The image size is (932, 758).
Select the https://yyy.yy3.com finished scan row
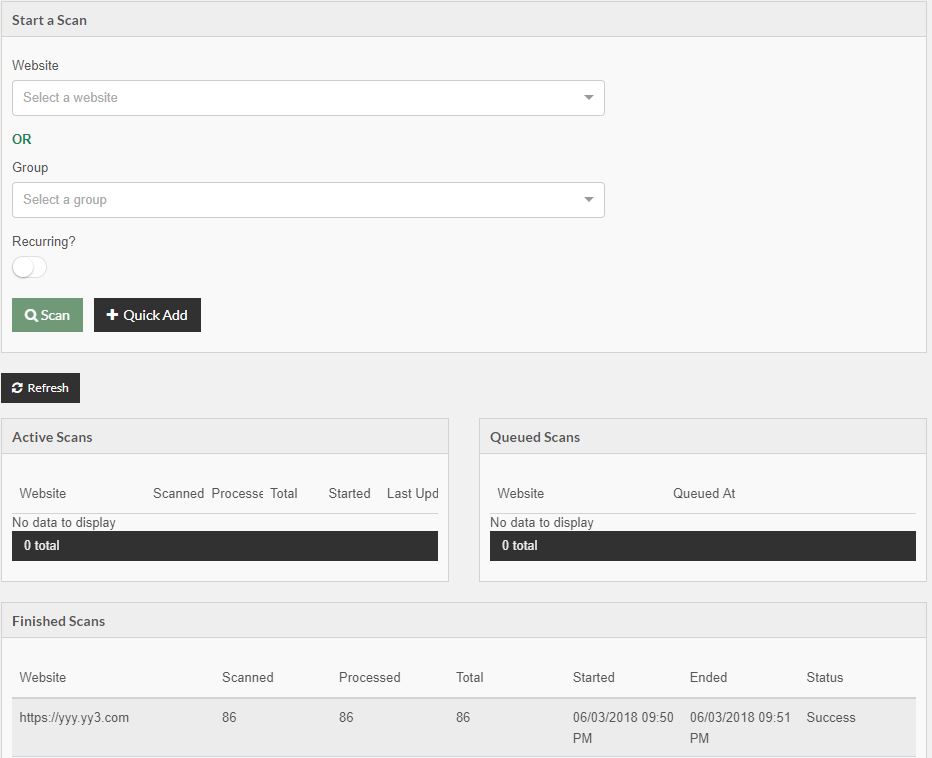coord(464,728)
